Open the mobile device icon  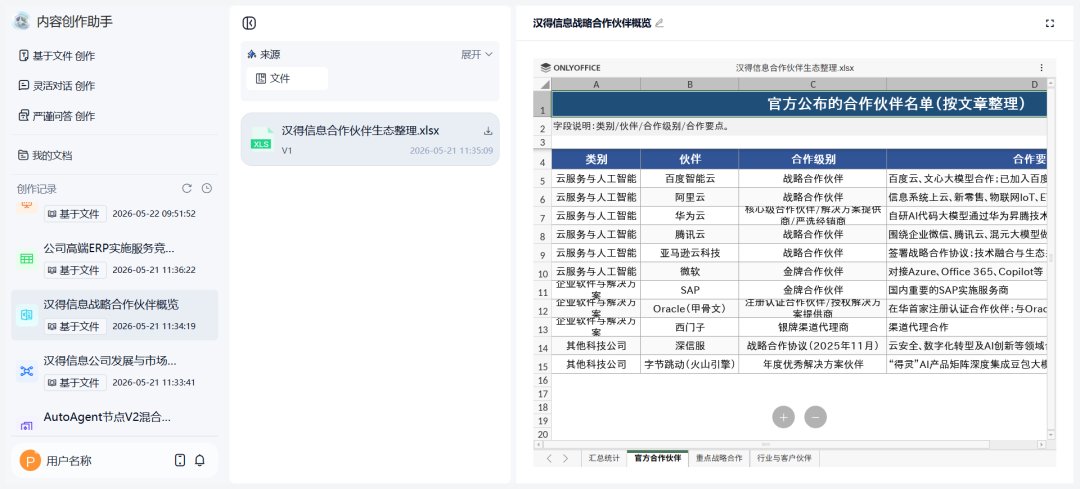[180, 461]
